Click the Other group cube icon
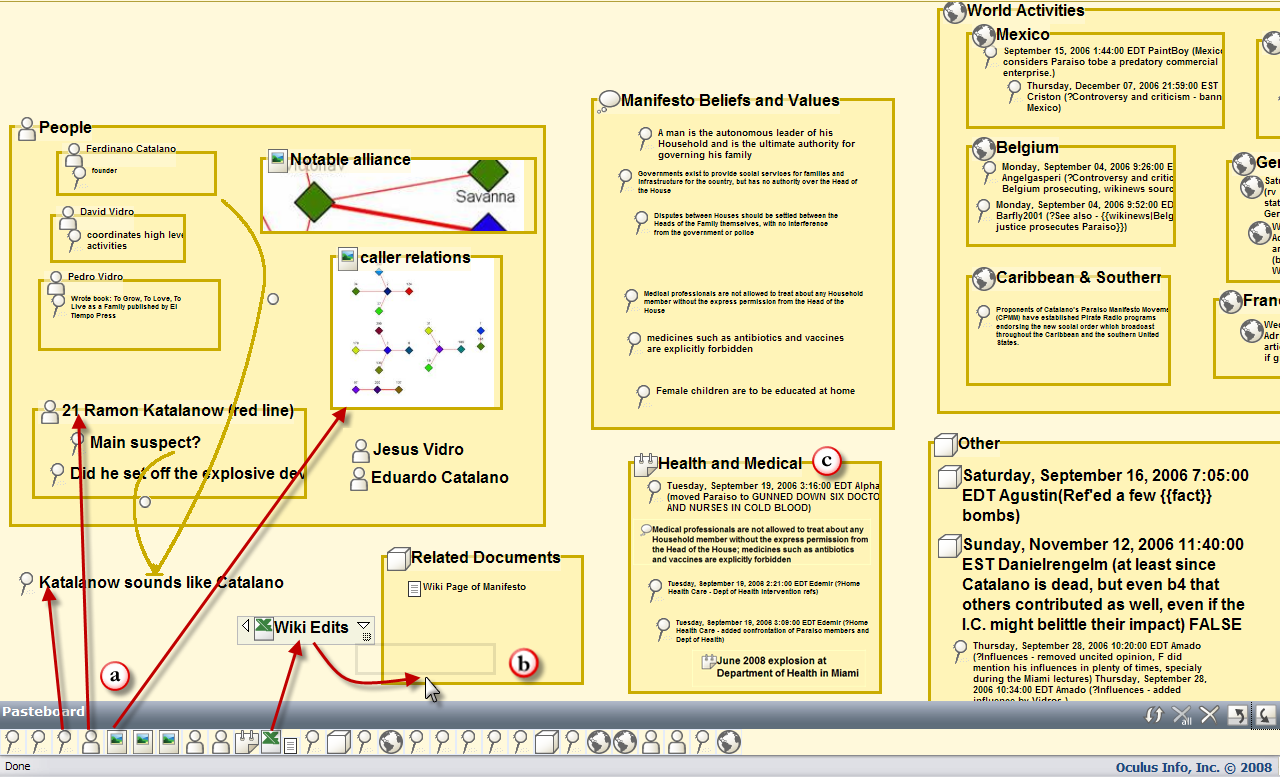The width and height of the screenshot is (1280, 777). [944, 444]
